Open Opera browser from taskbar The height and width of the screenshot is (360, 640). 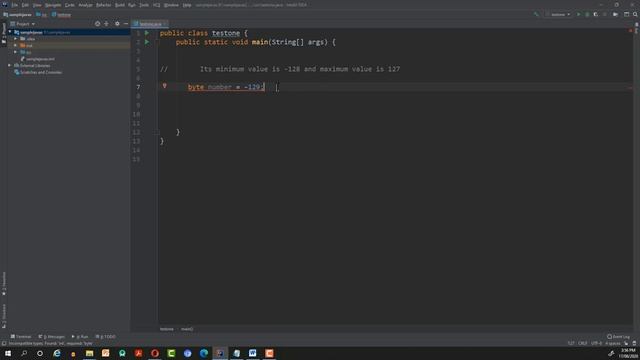(x=155, y=353)
